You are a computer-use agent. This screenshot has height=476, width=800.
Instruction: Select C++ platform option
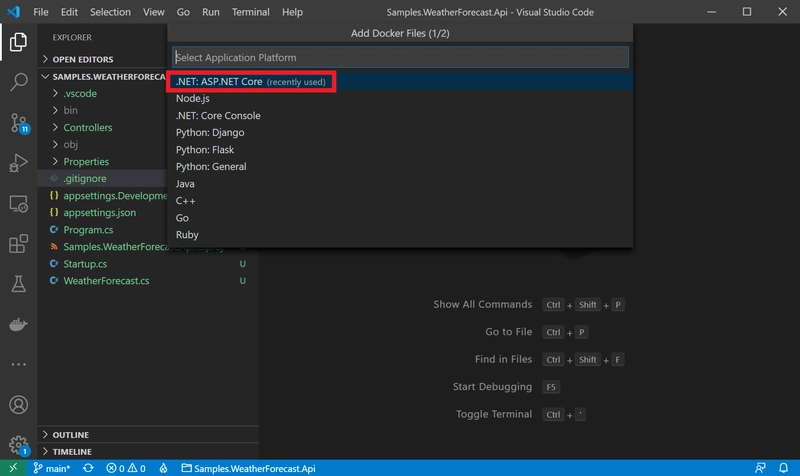tap(400, 201)
